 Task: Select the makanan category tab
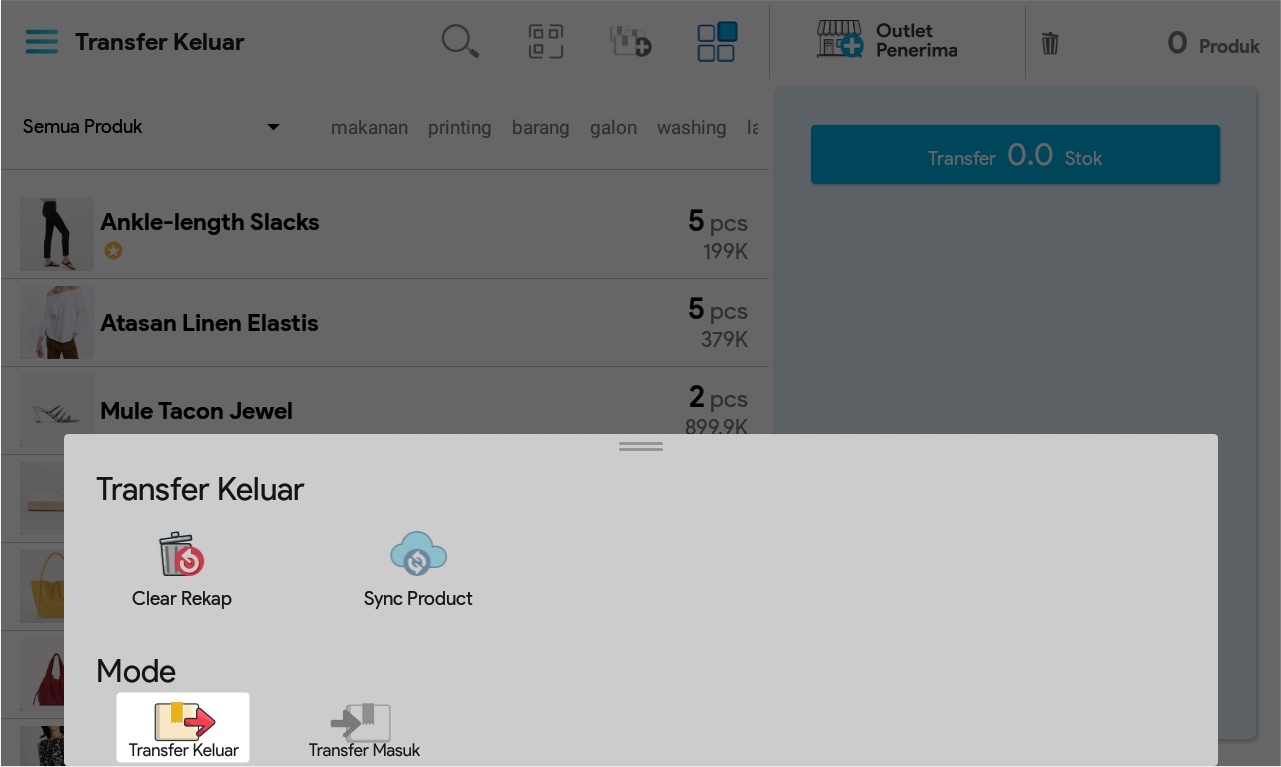click(369, 128)
